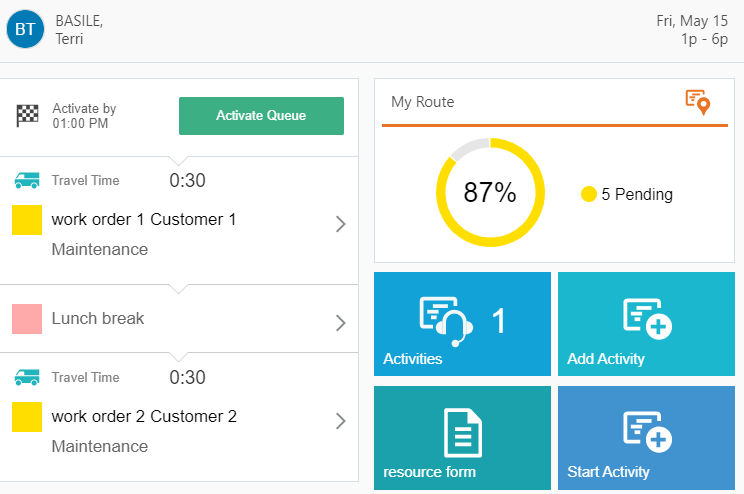744x494 pixels.
Task: Open the Activities tile
Action: pos(462,324)
